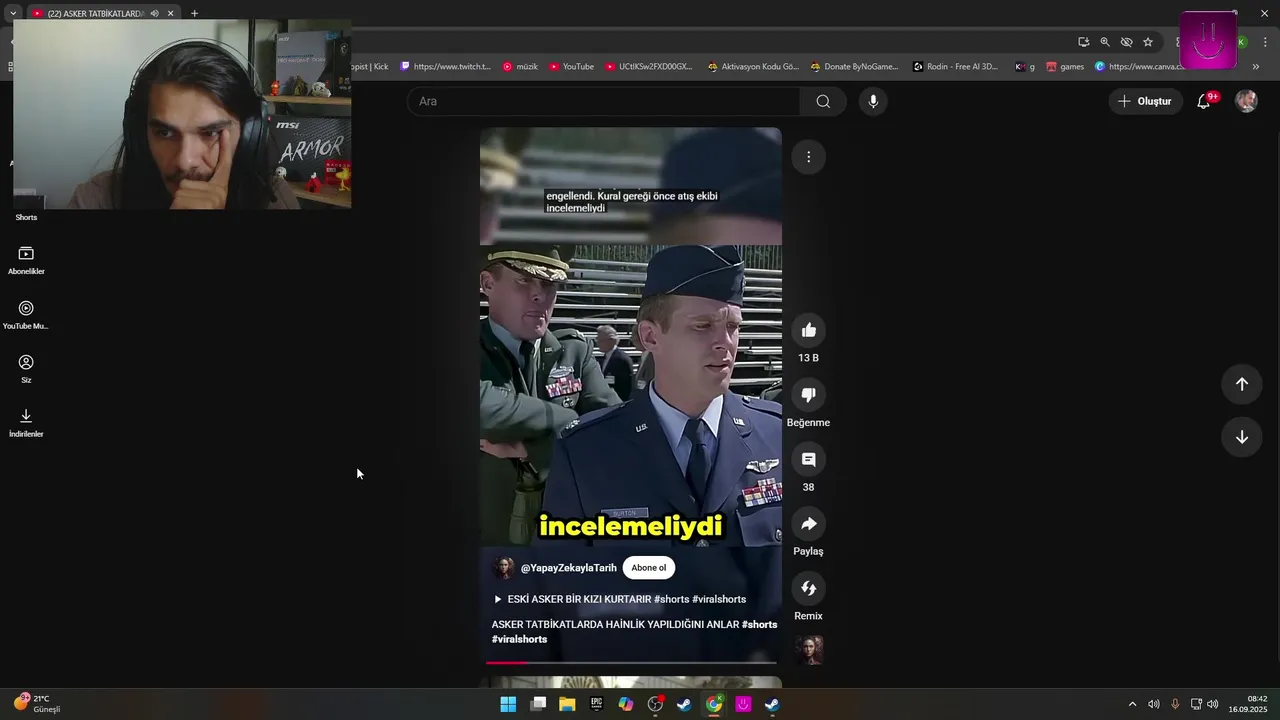Open the Canva bookmark

(x=1140, y=67)
